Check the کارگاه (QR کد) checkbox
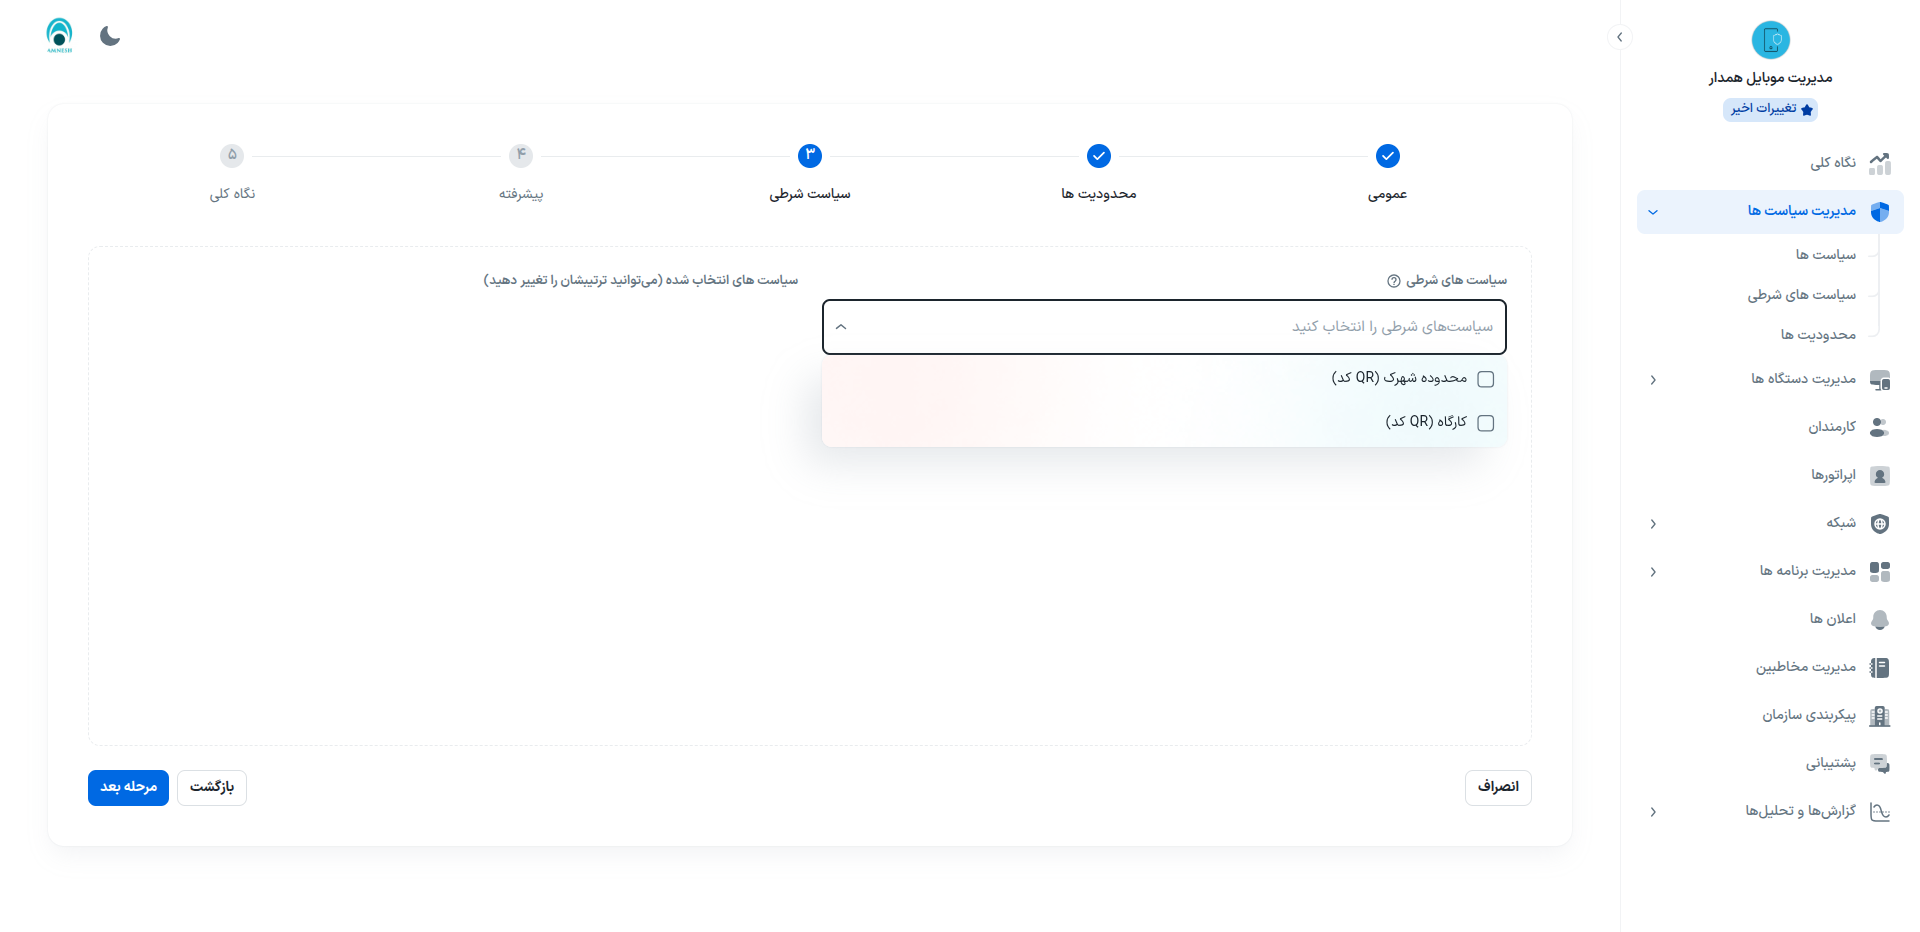 [x=1486, y=423]
